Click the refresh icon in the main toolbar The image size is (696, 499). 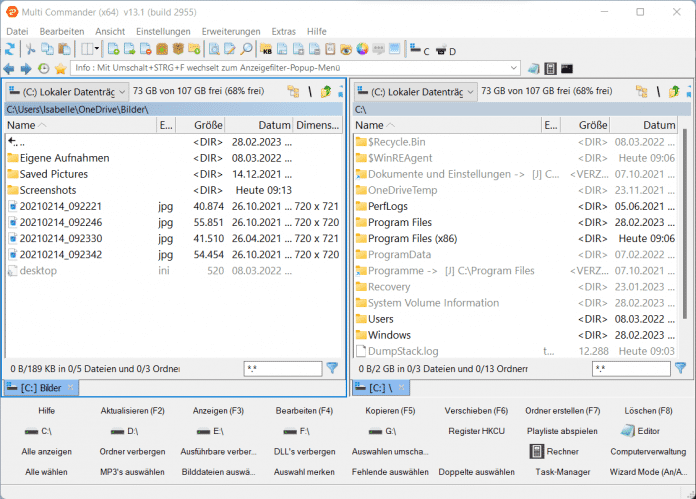click(x=10, y=49)
